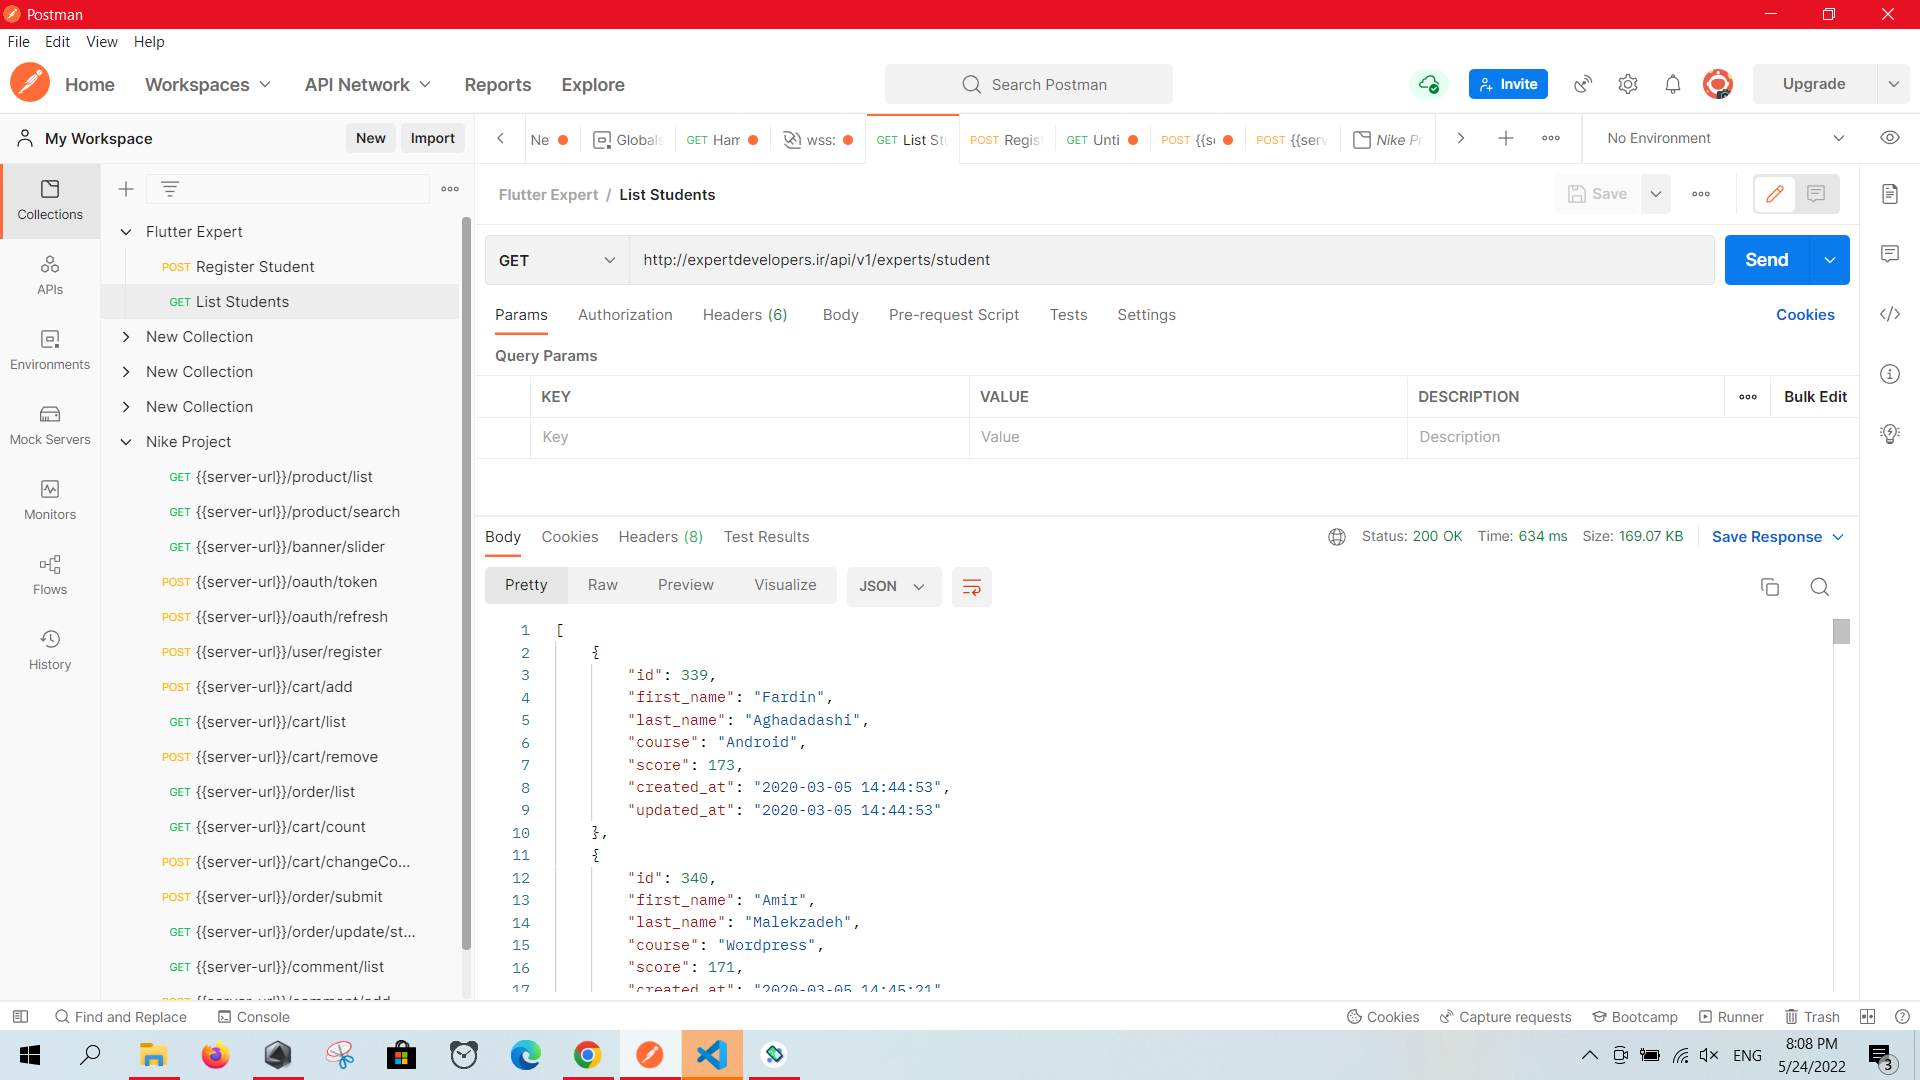Click the Invite button

[1508, 84]
